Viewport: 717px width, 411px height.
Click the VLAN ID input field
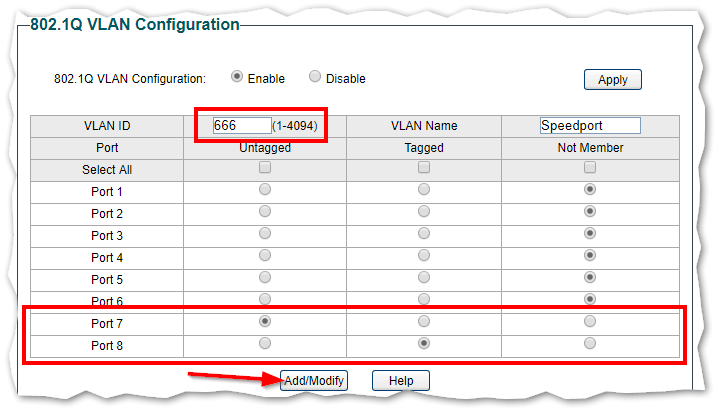[242, 126]
